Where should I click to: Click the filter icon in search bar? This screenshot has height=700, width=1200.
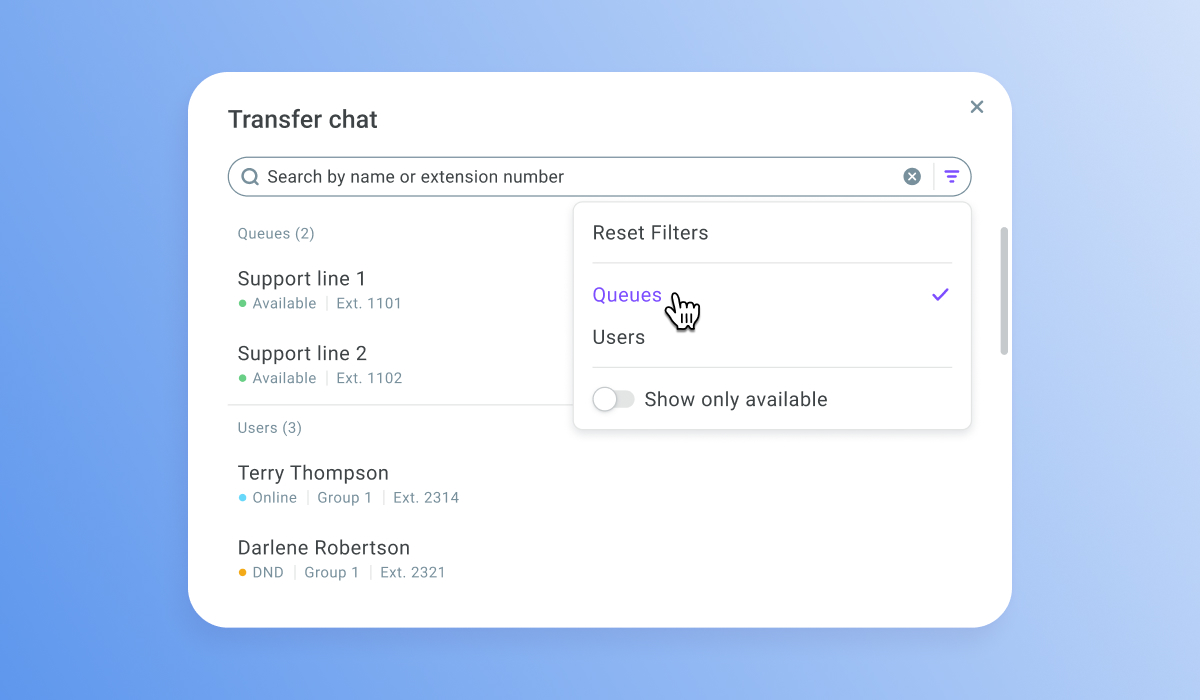coord(952,177)
